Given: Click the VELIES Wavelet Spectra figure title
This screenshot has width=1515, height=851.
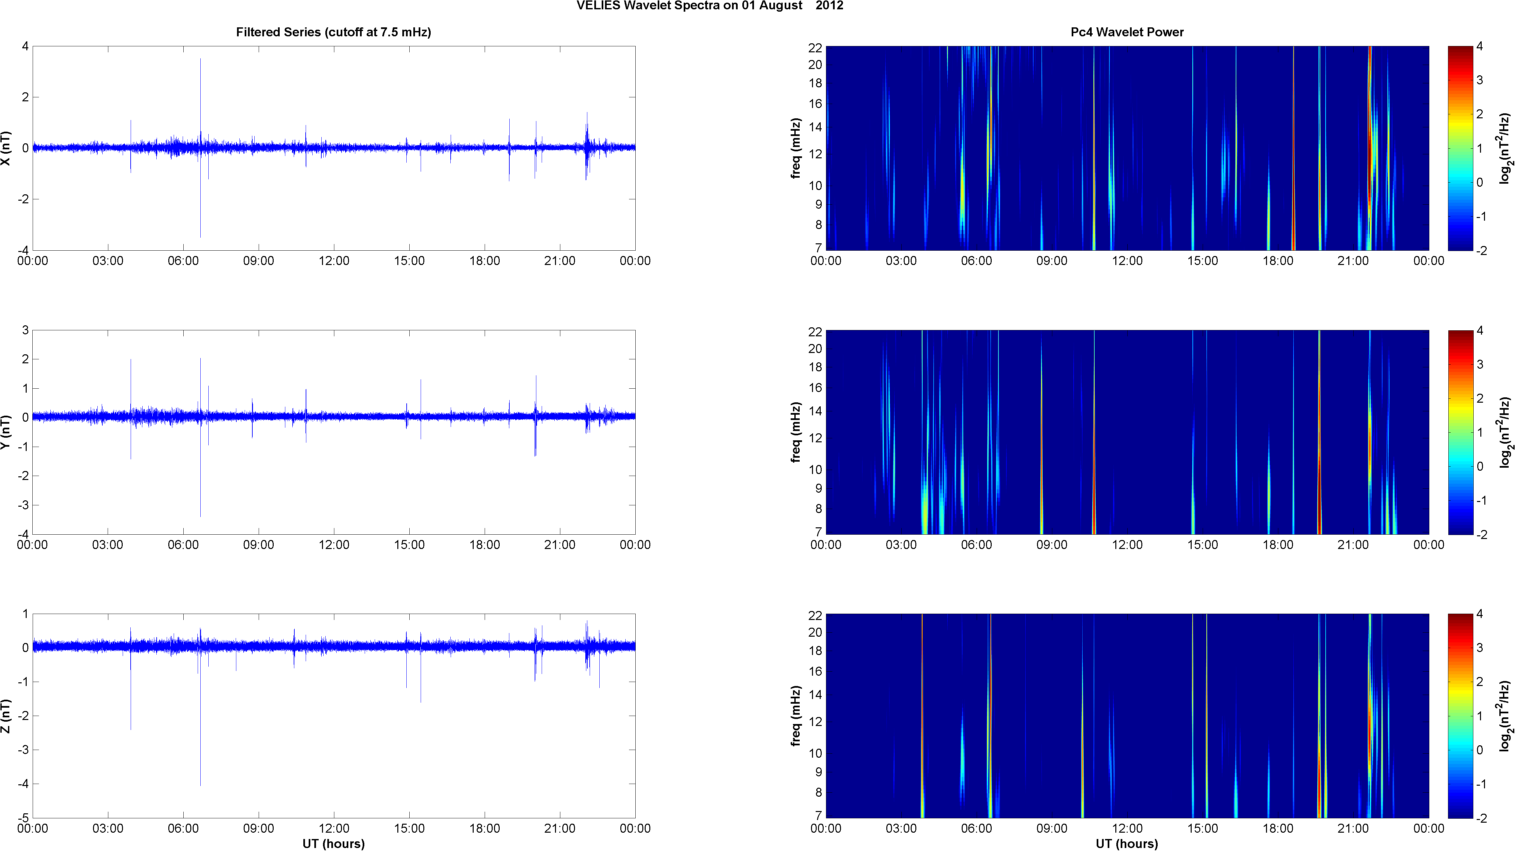Looking at the screenshot, I should tap(710, 6).
